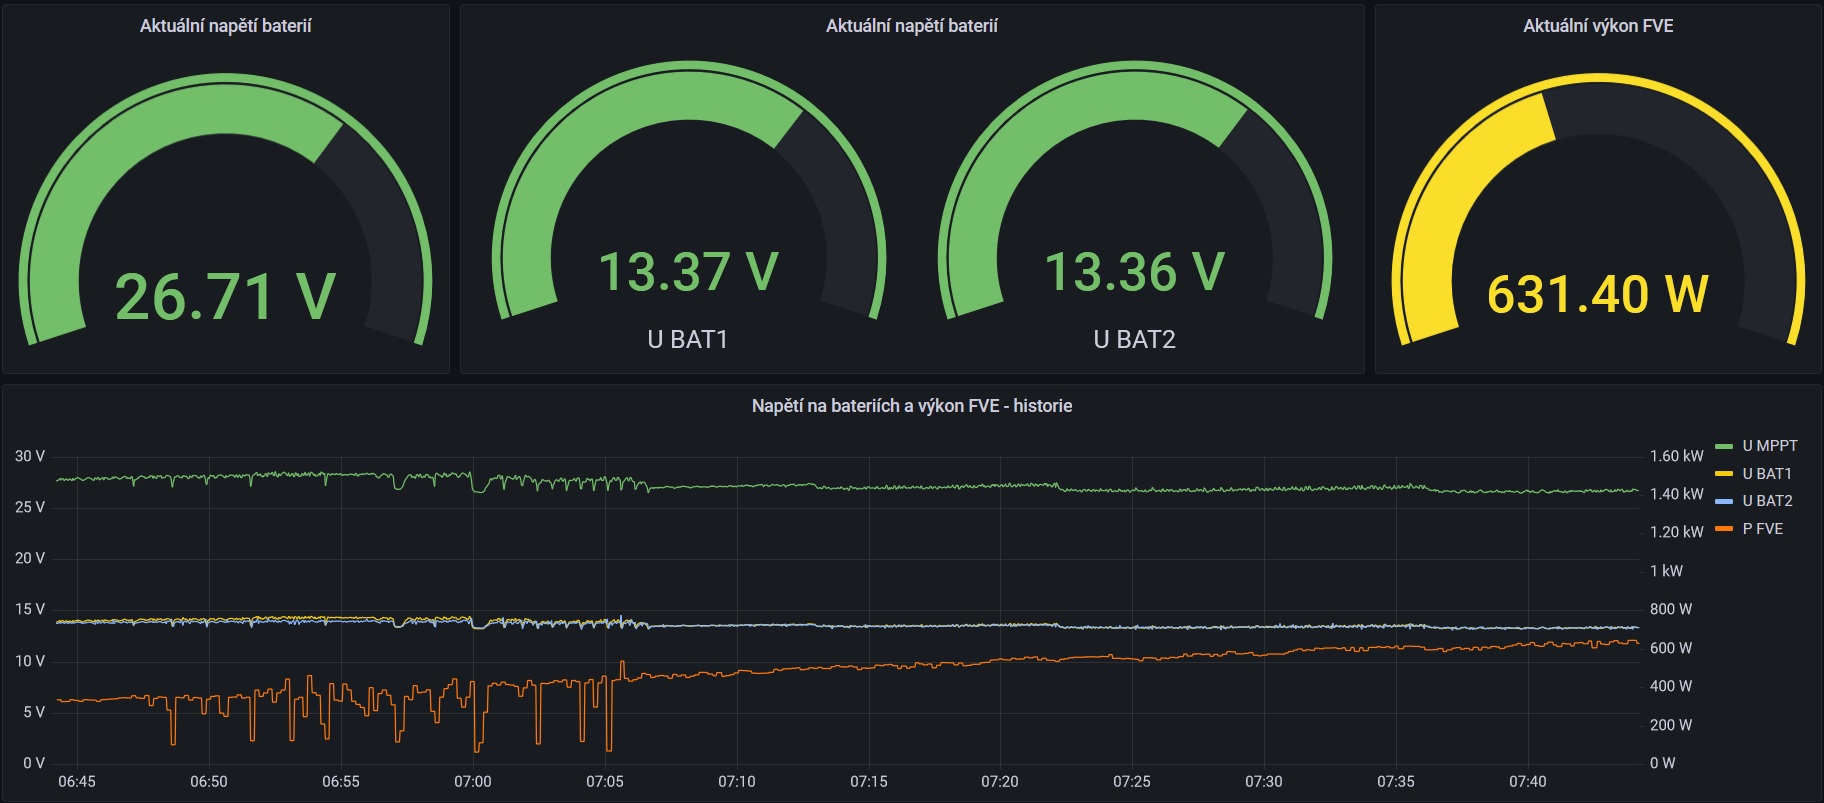Click the 07:10 time axis label
Viewport: 1824px width, 803px height.
click(737, 782)
